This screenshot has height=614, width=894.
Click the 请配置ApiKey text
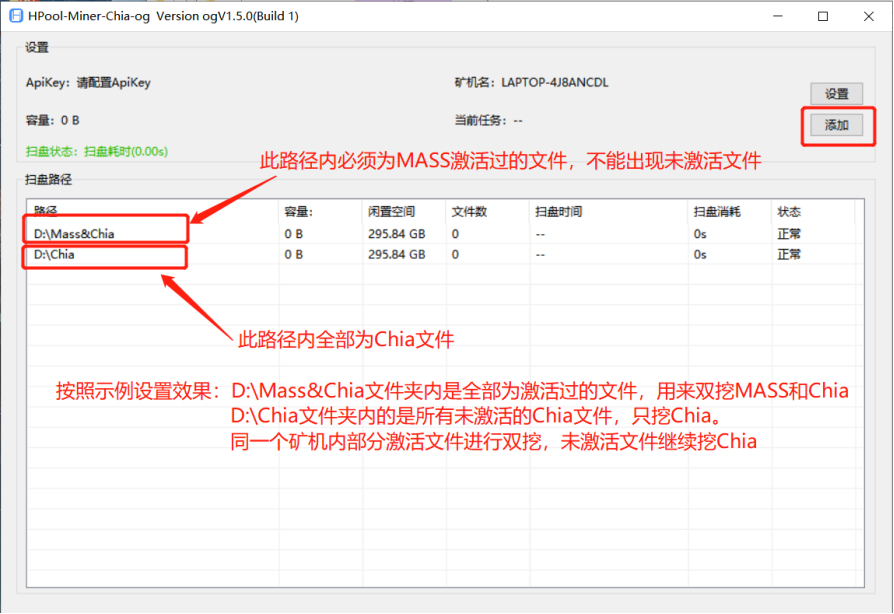point(113,83)
